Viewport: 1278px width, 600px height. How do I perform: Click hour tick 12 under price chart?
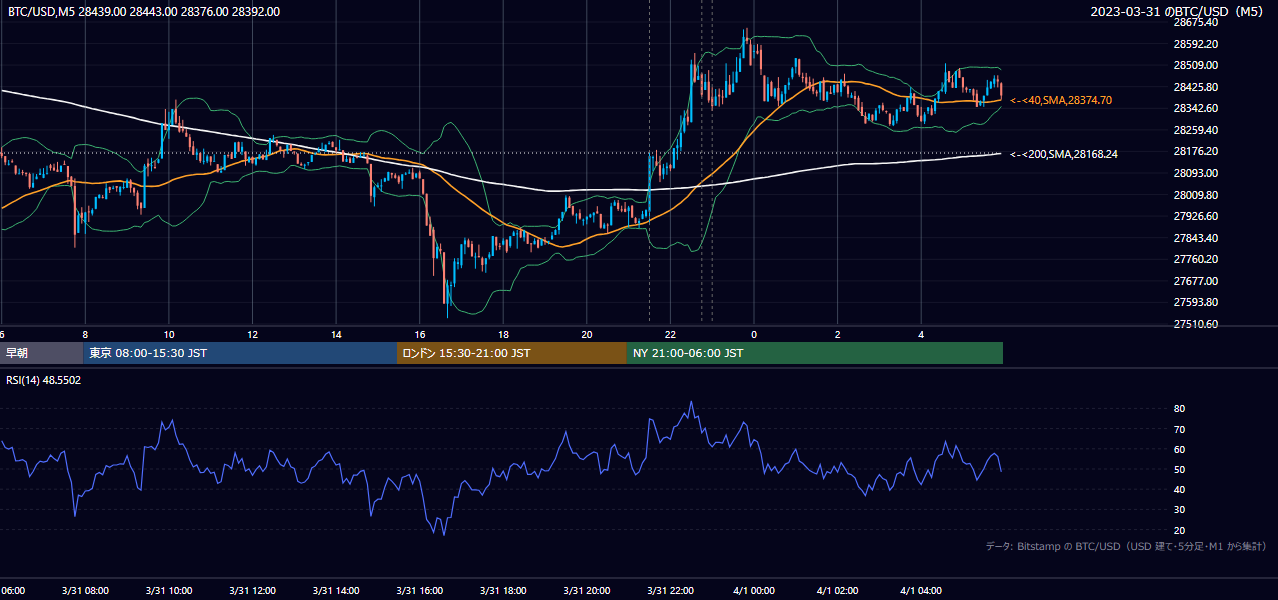tap(252, 334)
